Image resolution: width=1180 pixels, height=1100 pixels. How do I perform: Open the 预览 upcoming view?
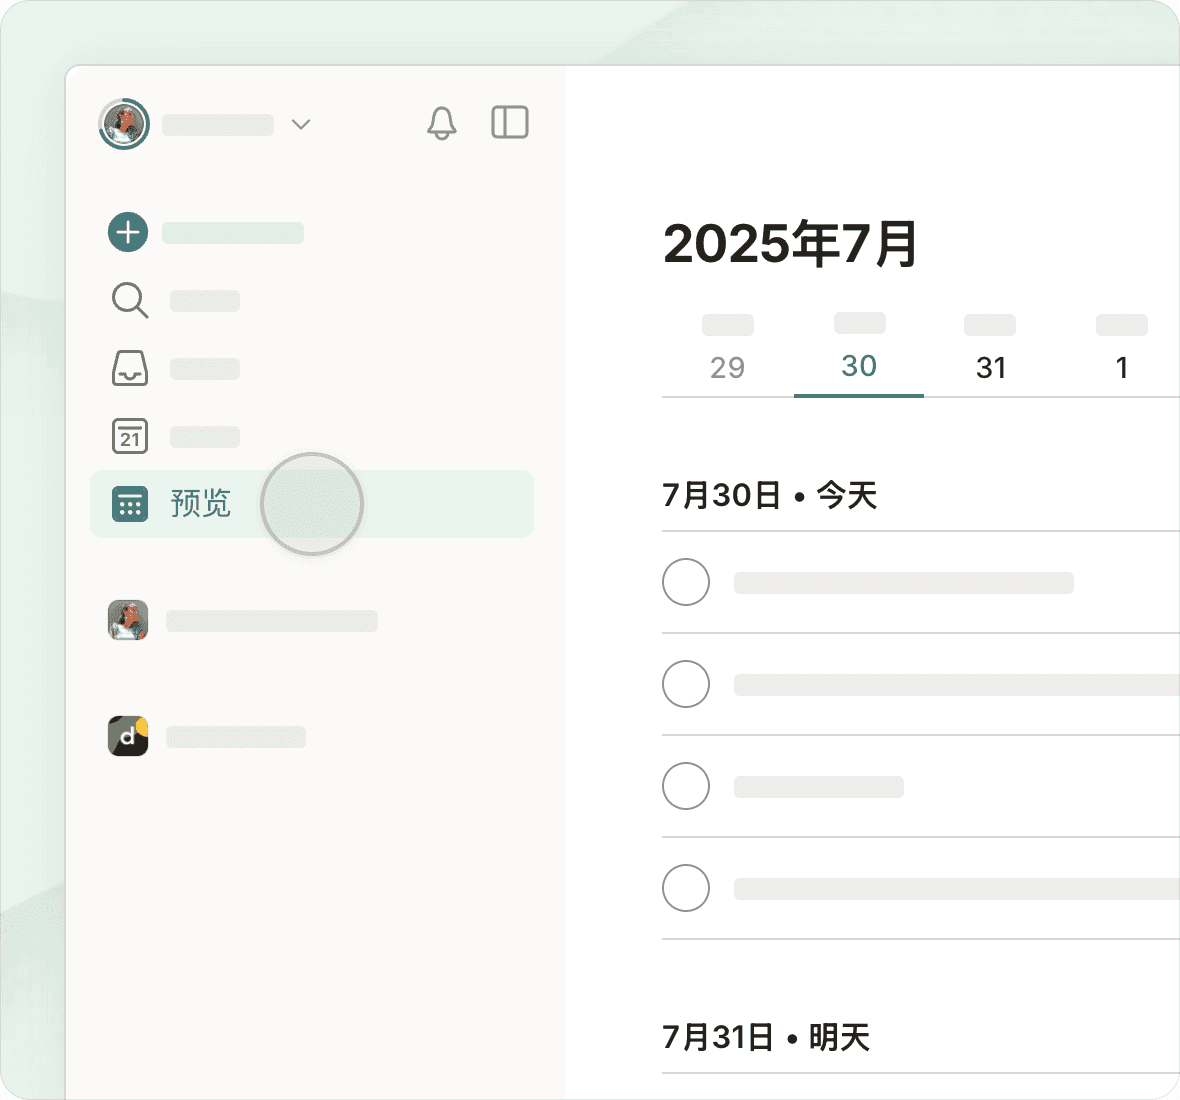point(201,503)
